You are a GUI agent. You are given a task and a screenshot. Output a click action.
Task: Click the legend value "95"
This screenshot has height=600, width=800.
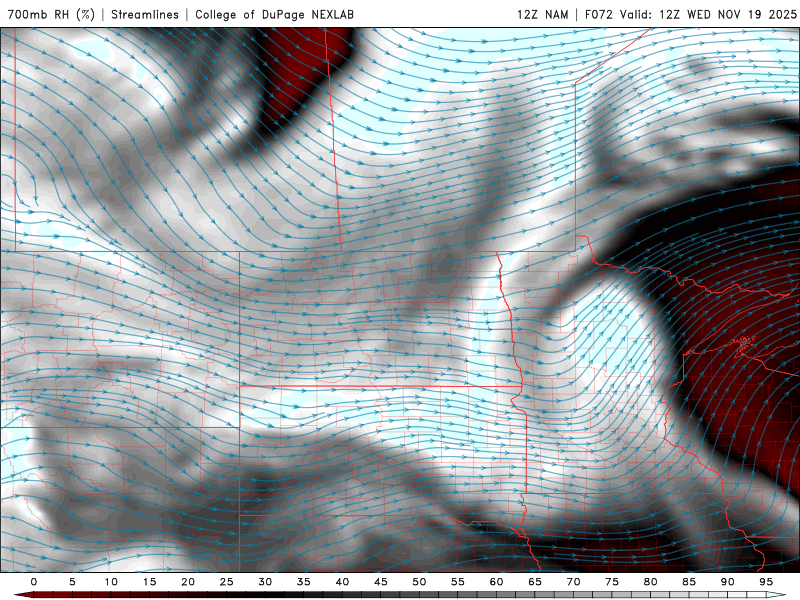click(x=765, y=582)
